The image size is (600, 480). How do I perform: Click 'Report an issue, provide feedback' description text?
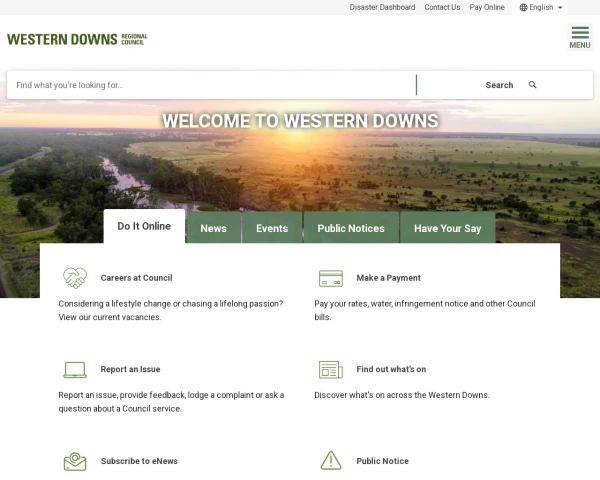coord(171,402)
